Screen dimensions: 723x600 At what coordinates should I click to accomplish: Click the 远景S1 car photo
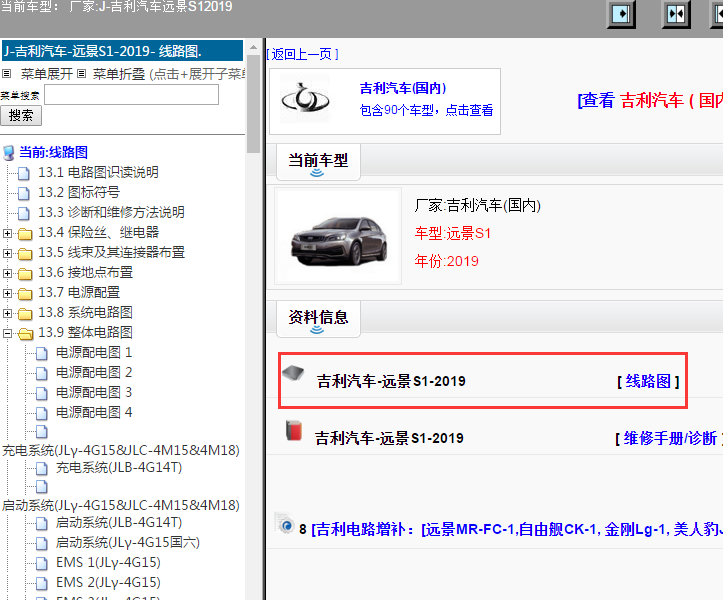pos(338,236)
